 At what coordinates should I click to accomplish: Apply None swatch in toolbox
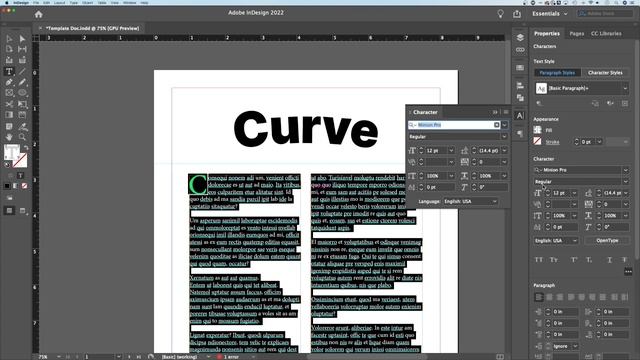24,186
